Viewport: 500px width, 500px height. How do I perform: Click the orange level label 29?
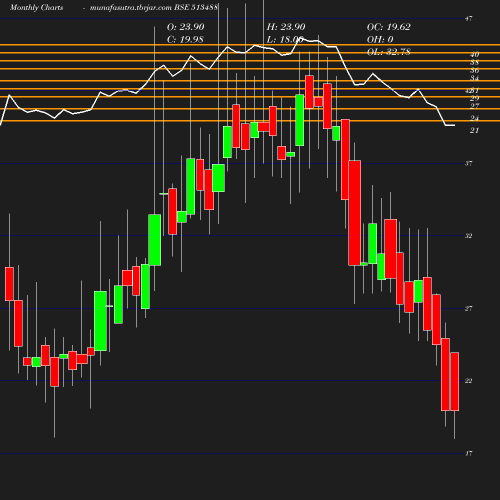475,98
